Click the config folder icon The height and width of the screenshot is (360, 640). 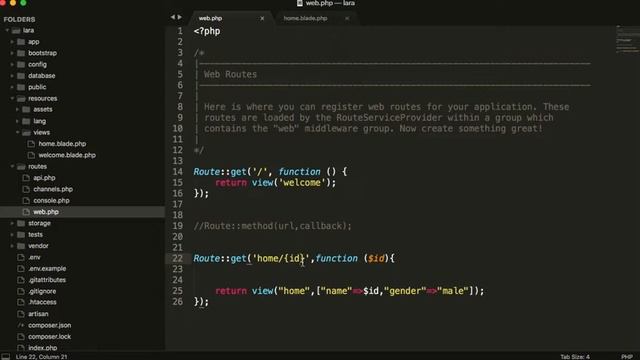(21, 64)
